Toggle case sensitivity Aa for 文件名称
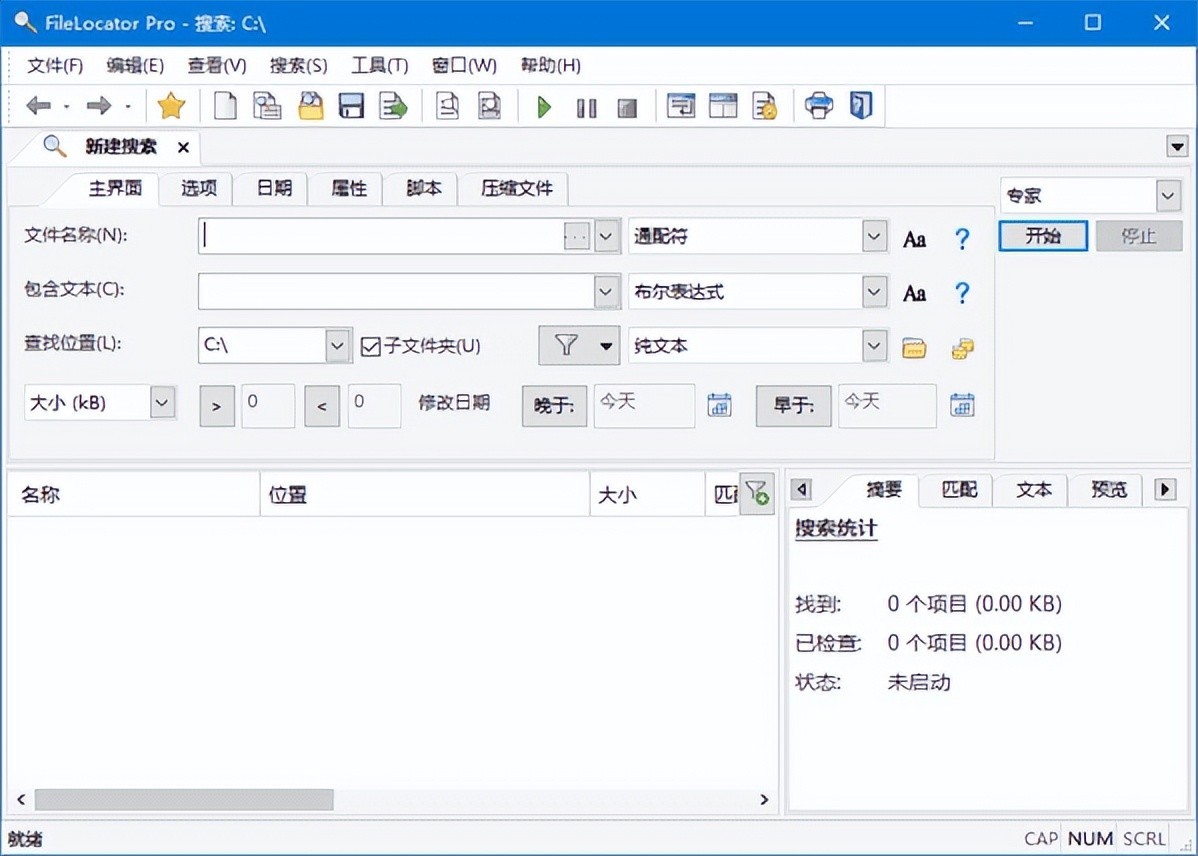 pos(914,238)
